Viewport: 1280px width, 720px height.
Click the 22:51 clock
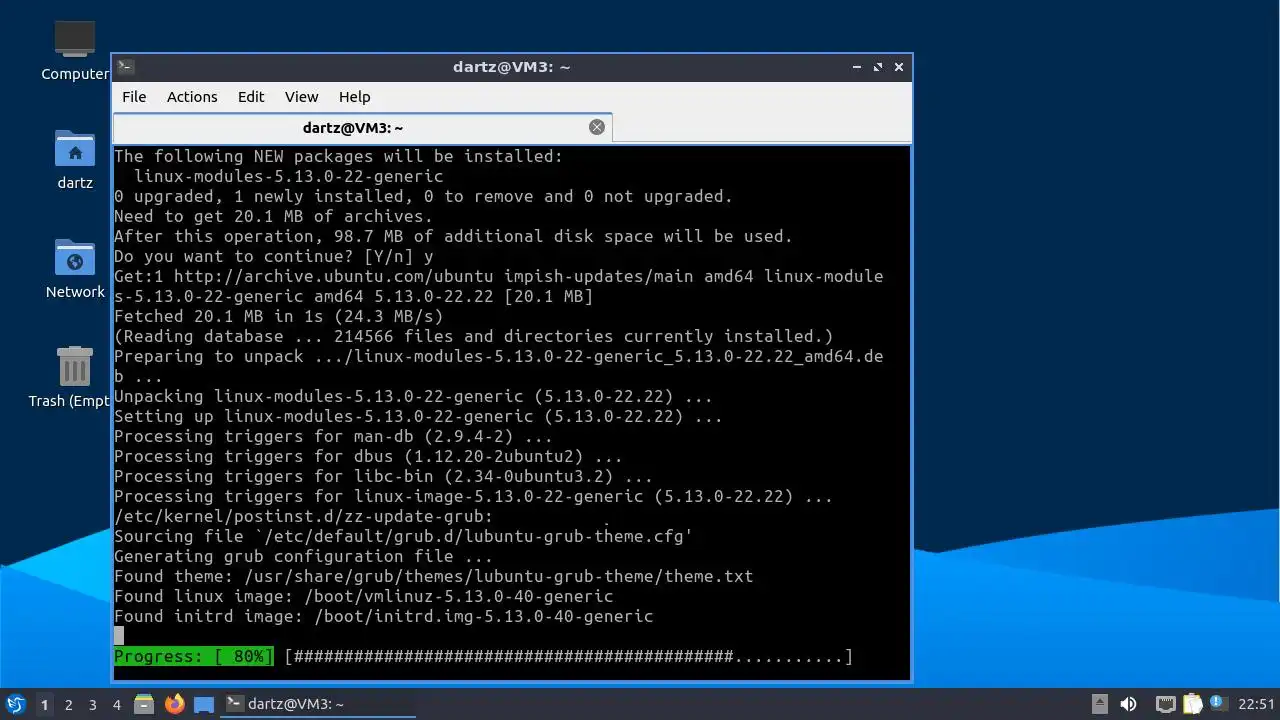click(1256, 704)
